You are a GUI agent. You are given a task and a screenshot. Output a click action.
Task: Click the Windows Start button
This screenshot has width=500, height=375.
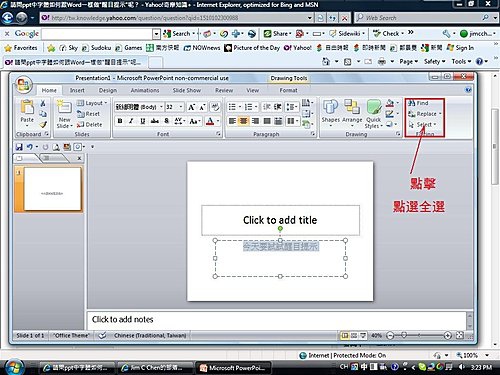(14, 367)
